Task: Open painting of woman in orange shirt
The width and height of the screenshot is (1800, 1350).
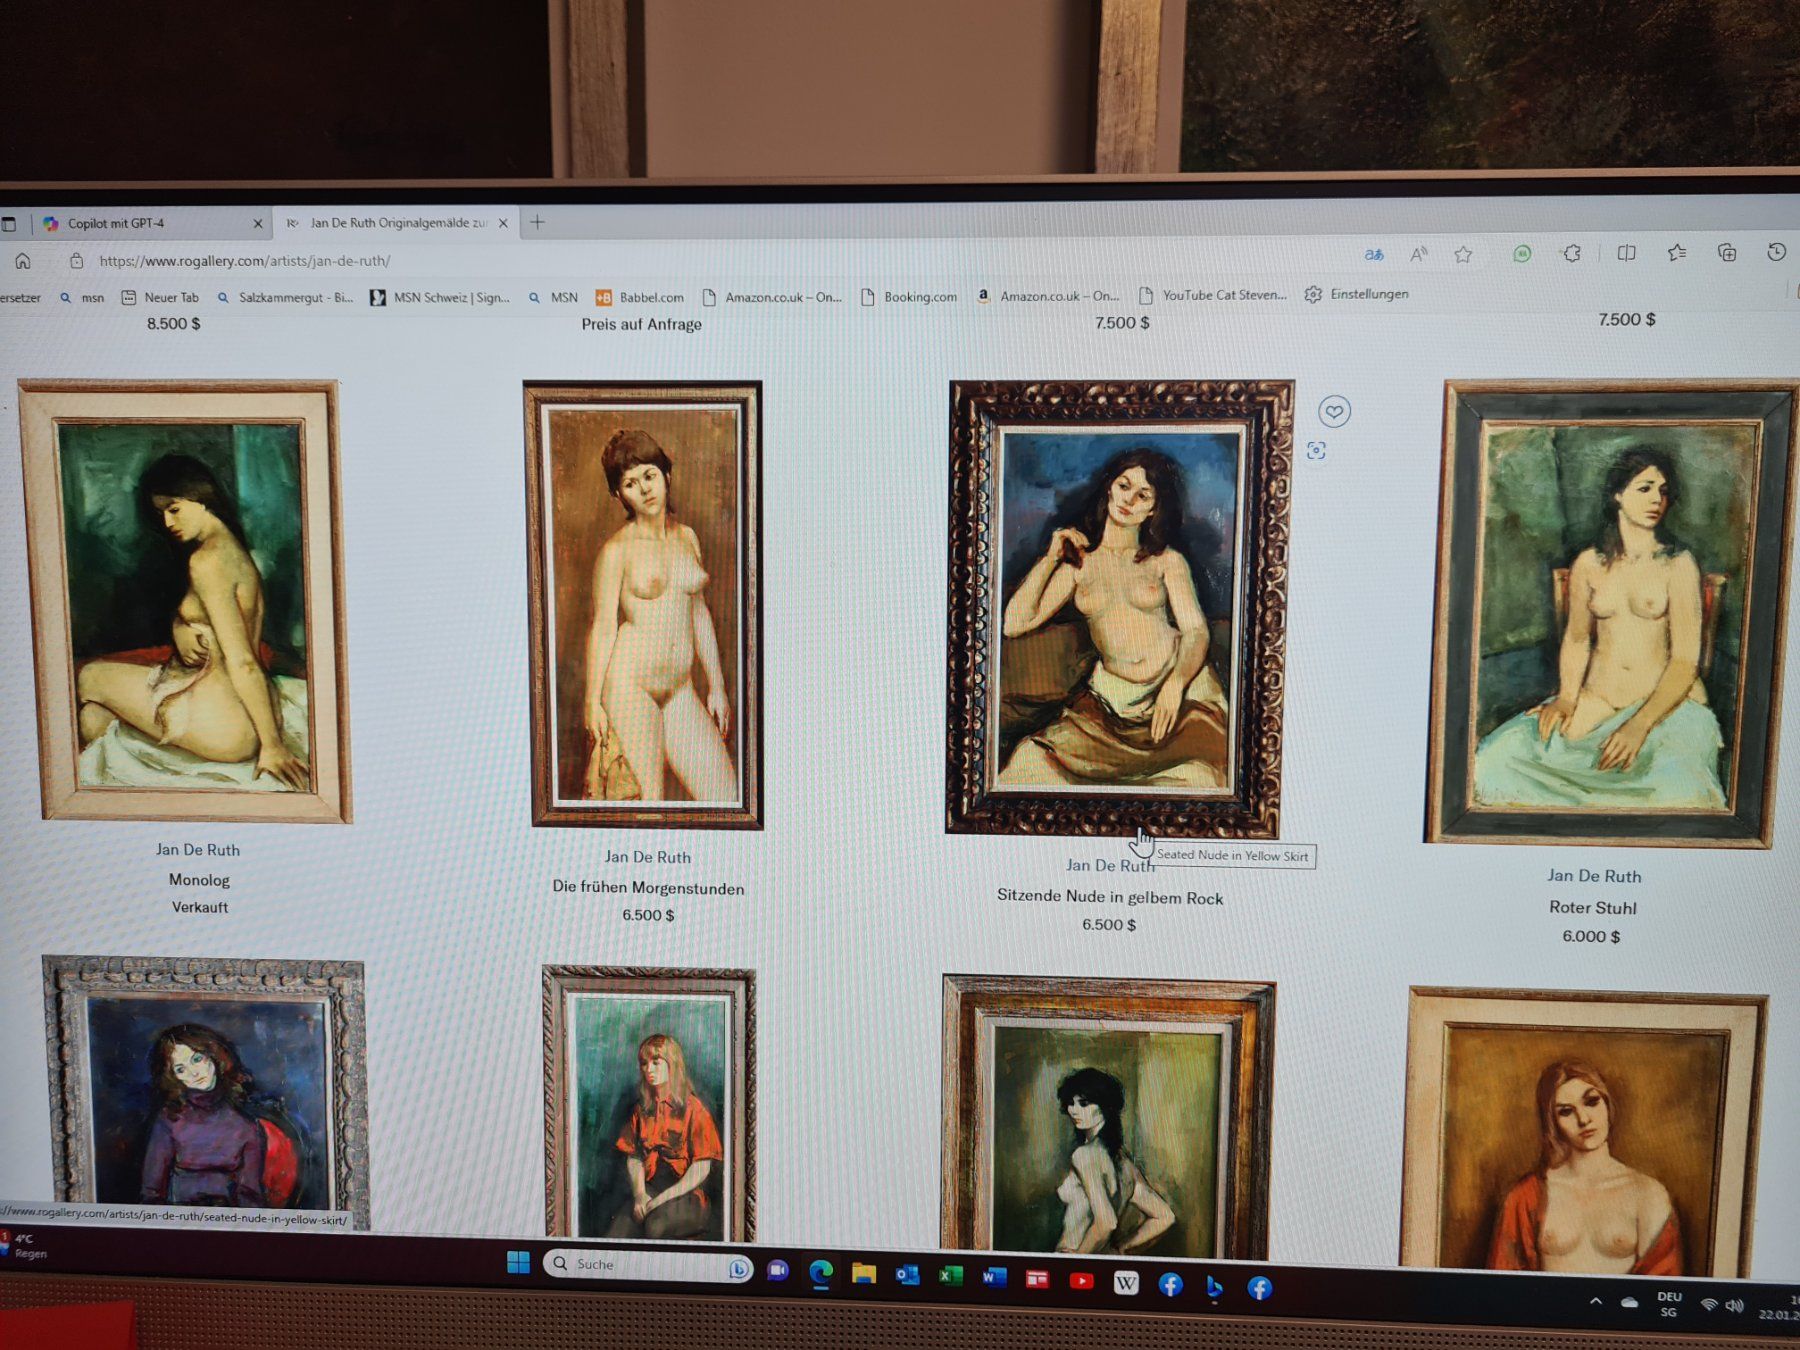Action: [649, 1103]
